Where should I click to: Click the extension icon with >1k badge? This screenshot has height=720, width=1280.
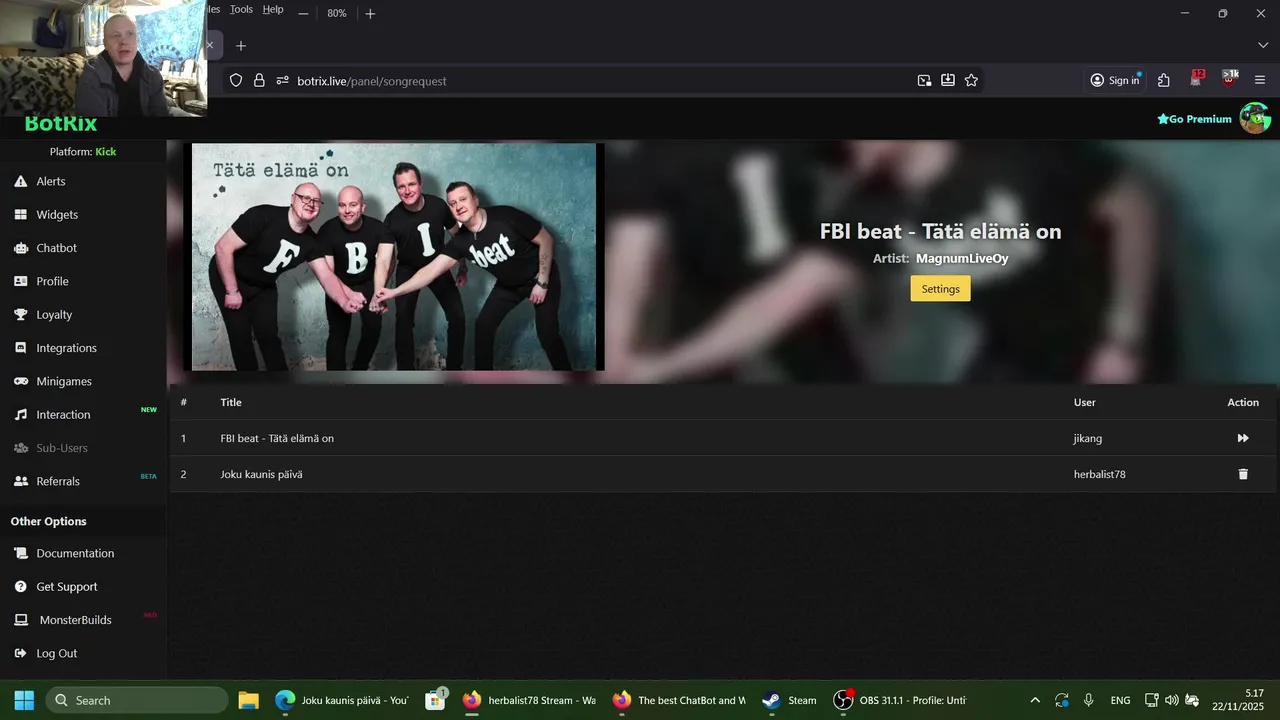(x=1230, y=79)
